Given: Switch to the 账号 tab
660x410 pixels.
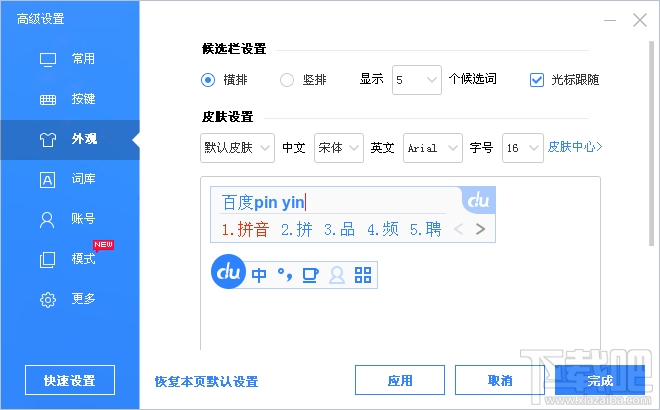Looking at the screenshot, I should tap(70, 220).
